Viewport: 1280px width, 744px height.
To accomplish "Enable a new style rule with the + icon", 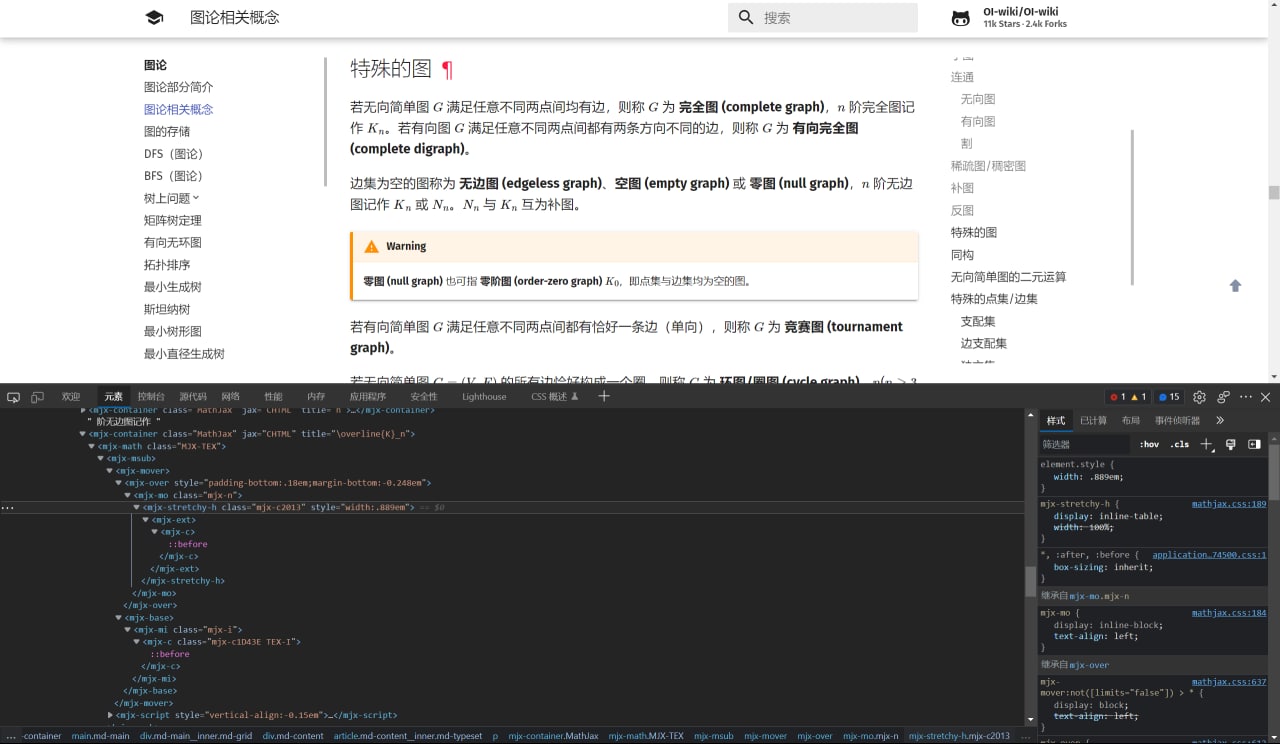I will click(x=1206, y=443).
